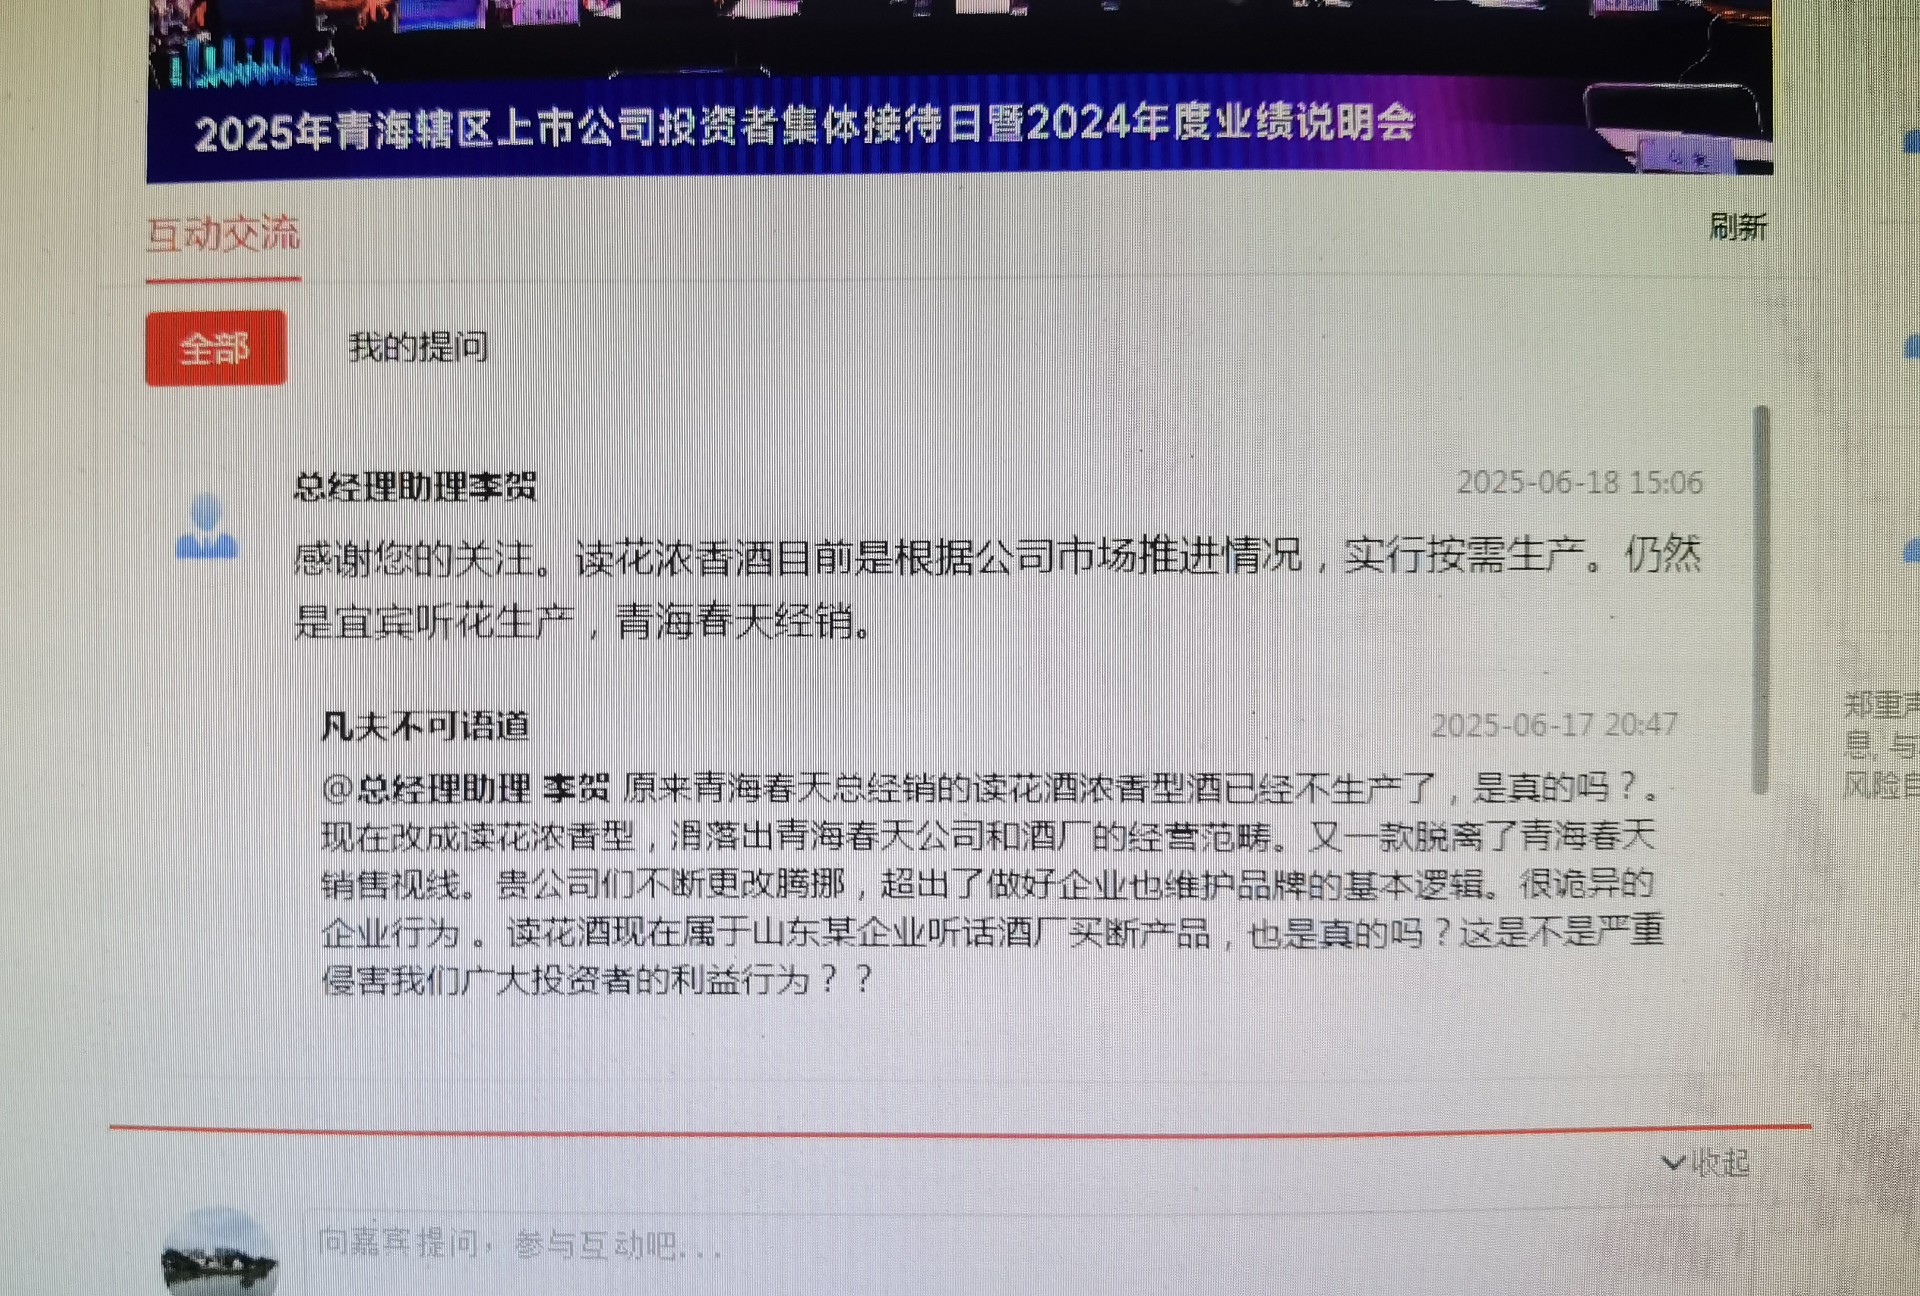Click the event banner titled 2025年青海辖区上市公司
Viewport: 1920px width, 1296px height.
(x=959, y=90)
